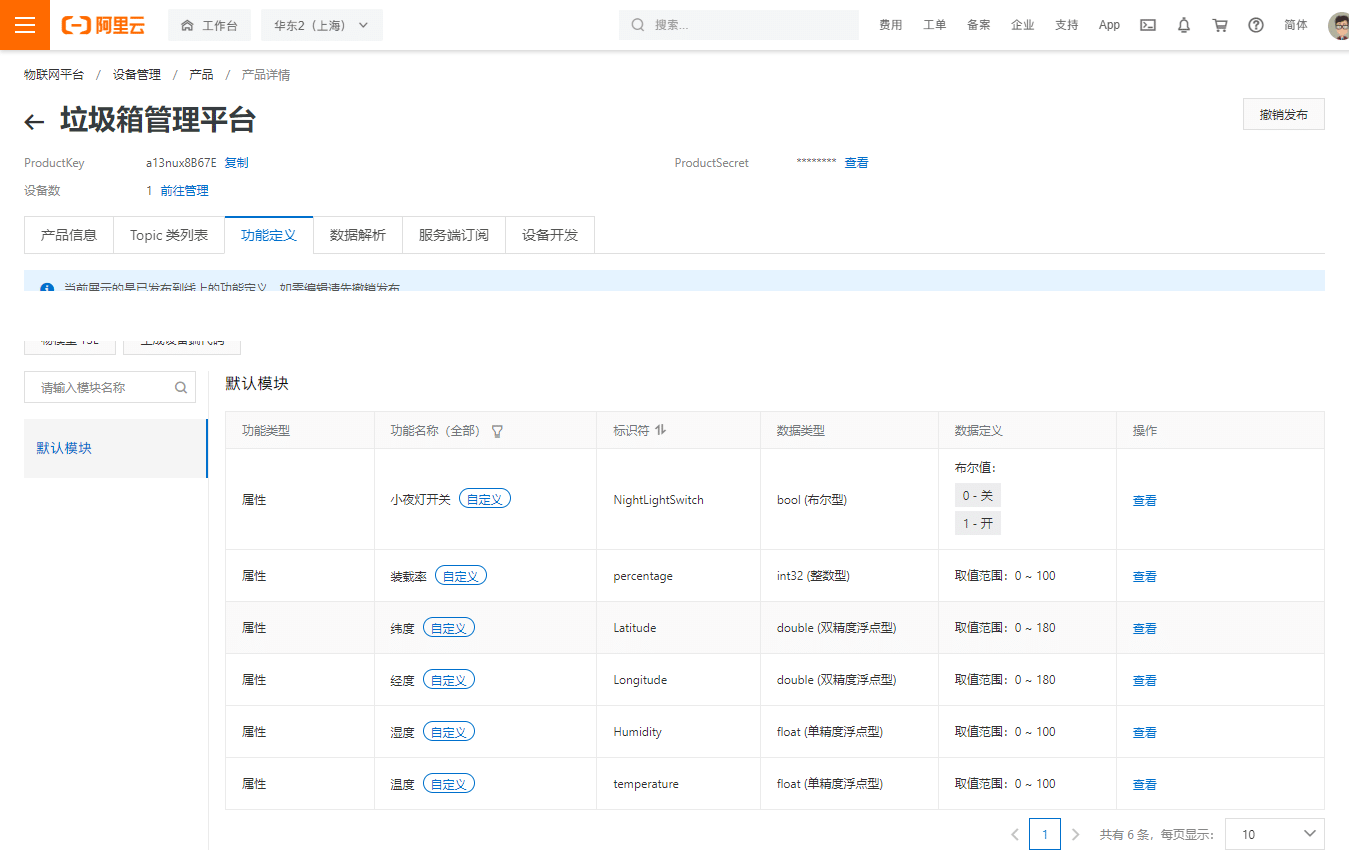Open the notification bell
Viewport: 1349px width, 865px height.
1184,25
